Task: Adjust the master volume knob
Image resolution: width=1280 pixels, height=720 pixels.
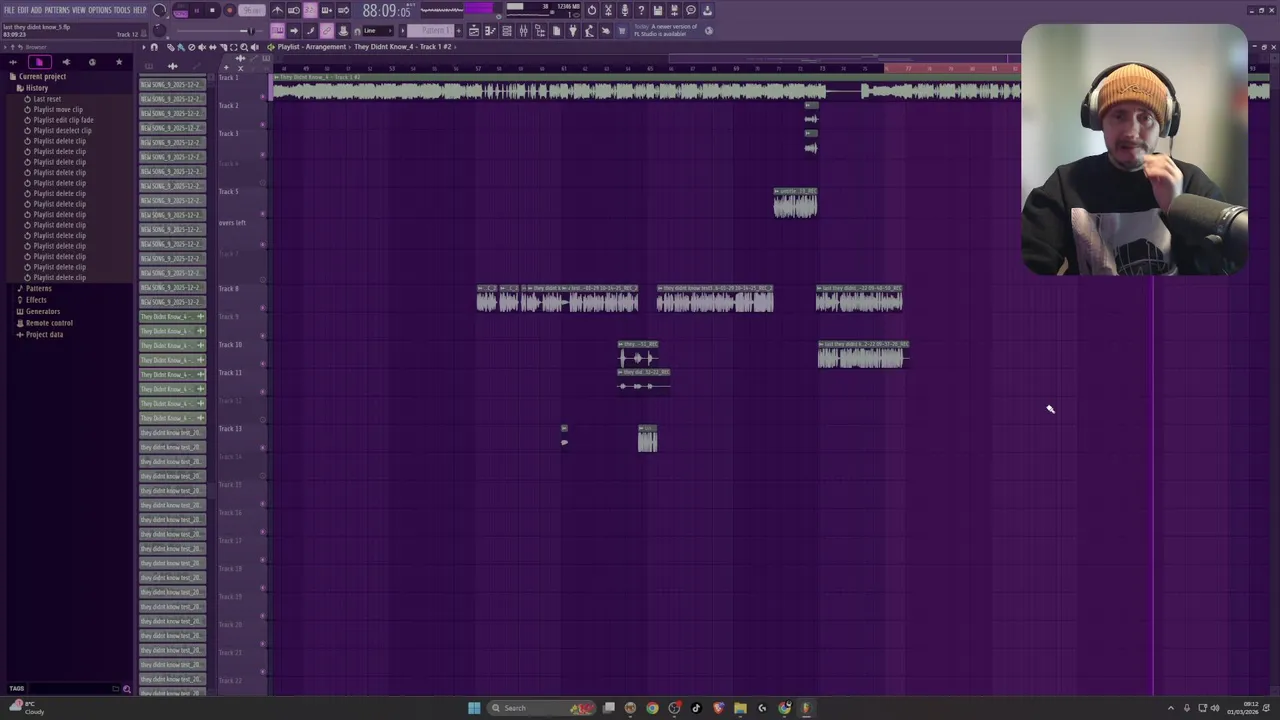Action: (159, 9)
